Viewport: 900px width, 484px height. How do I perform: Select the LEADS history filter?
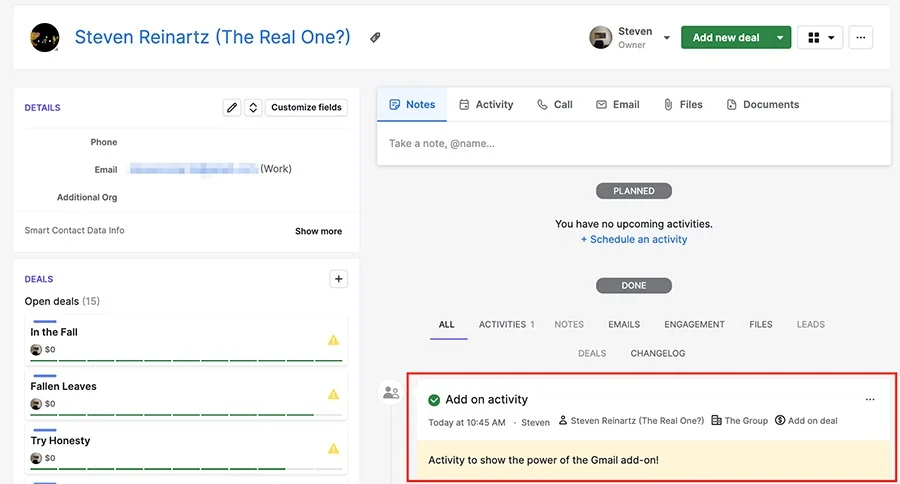[x=810, y=324]
